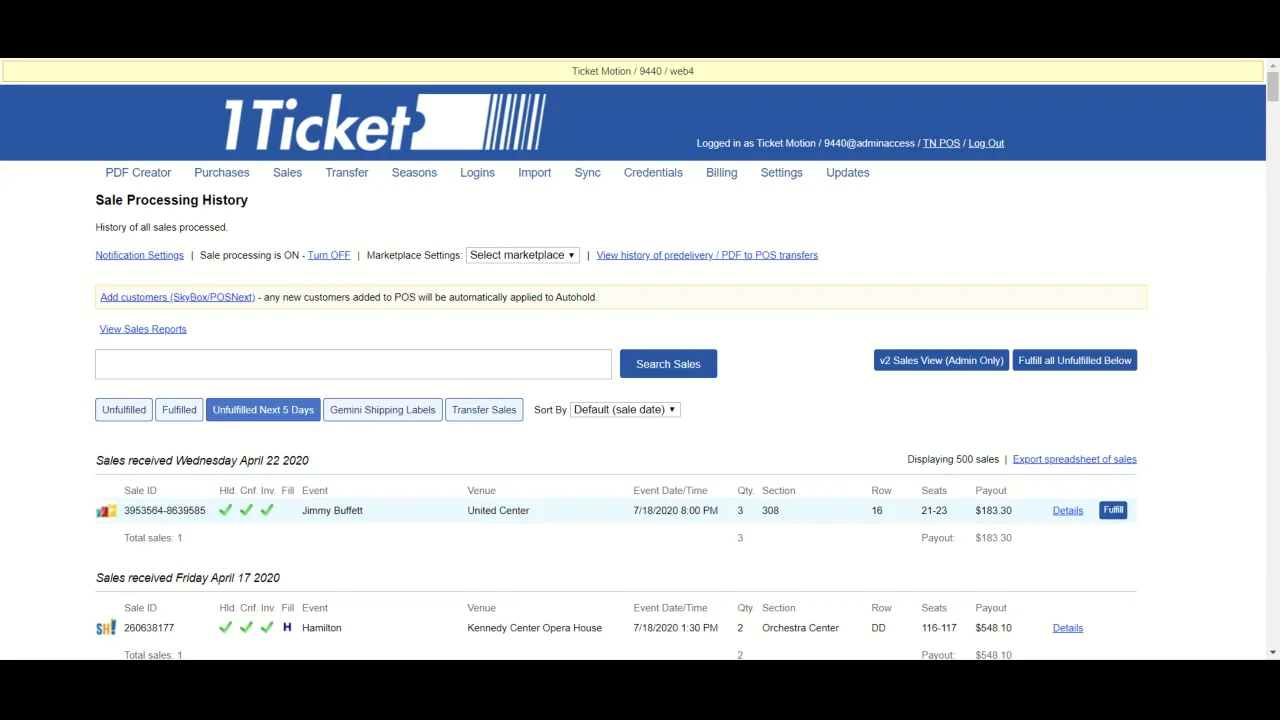
Task: Click Orchestra Center section cell
Action: pos(800,628)
